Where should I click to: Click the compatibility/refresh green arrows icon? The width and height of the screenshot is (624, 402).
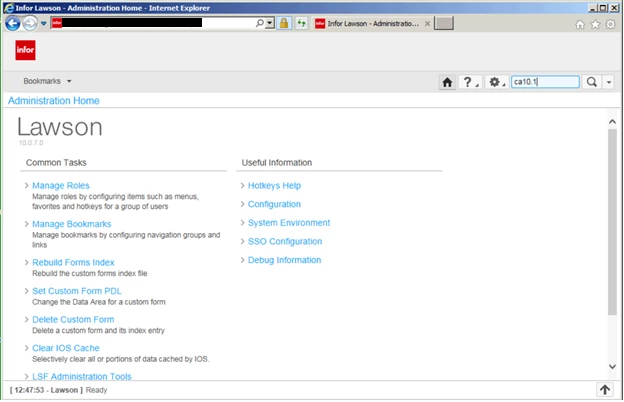pyautogui.click(x=301, y=23)
